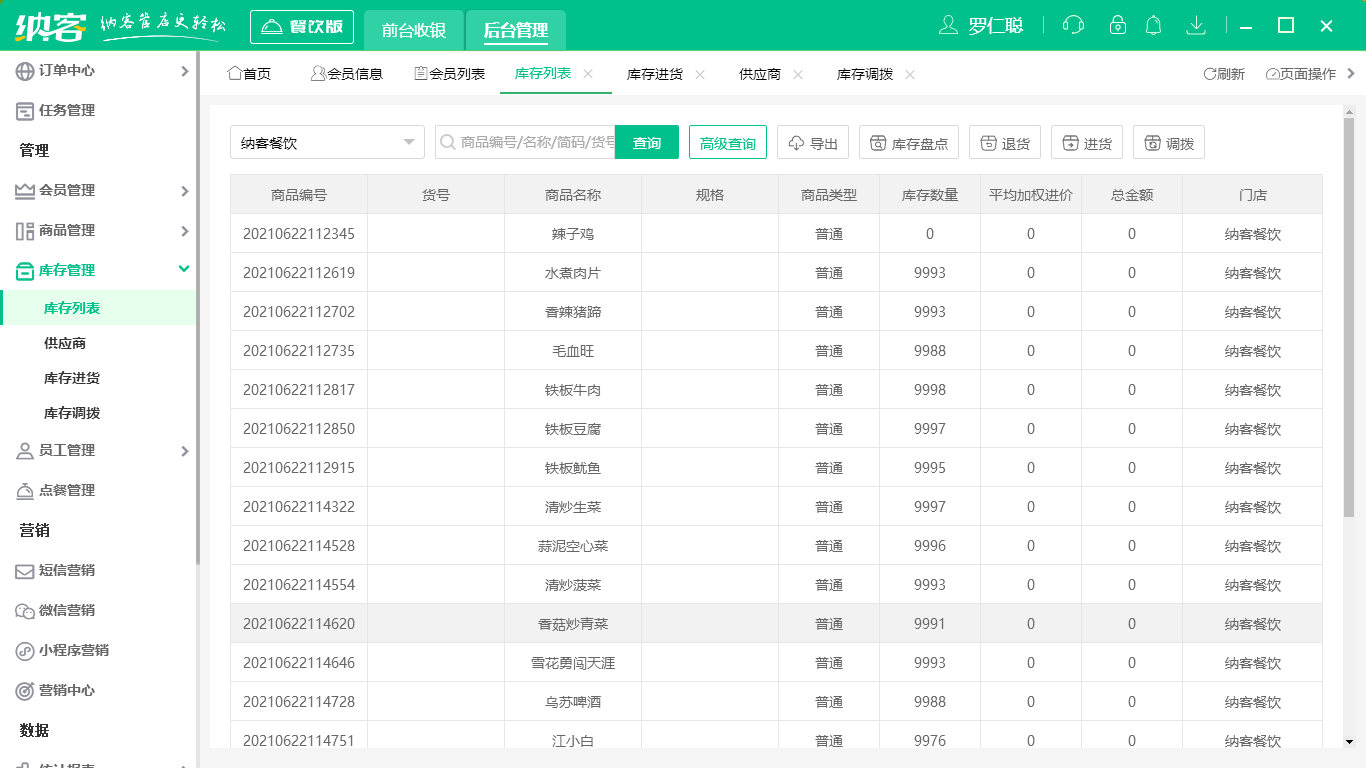
Task: Switch to the 前台收银 mode
Action: [411, 26]
